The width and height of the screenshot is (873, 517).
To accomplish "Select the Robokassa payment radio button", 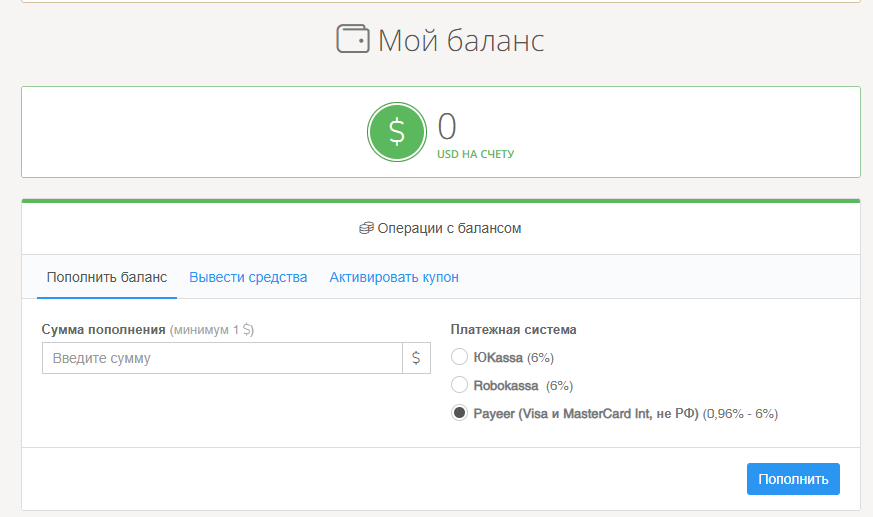I will (459, 385).
